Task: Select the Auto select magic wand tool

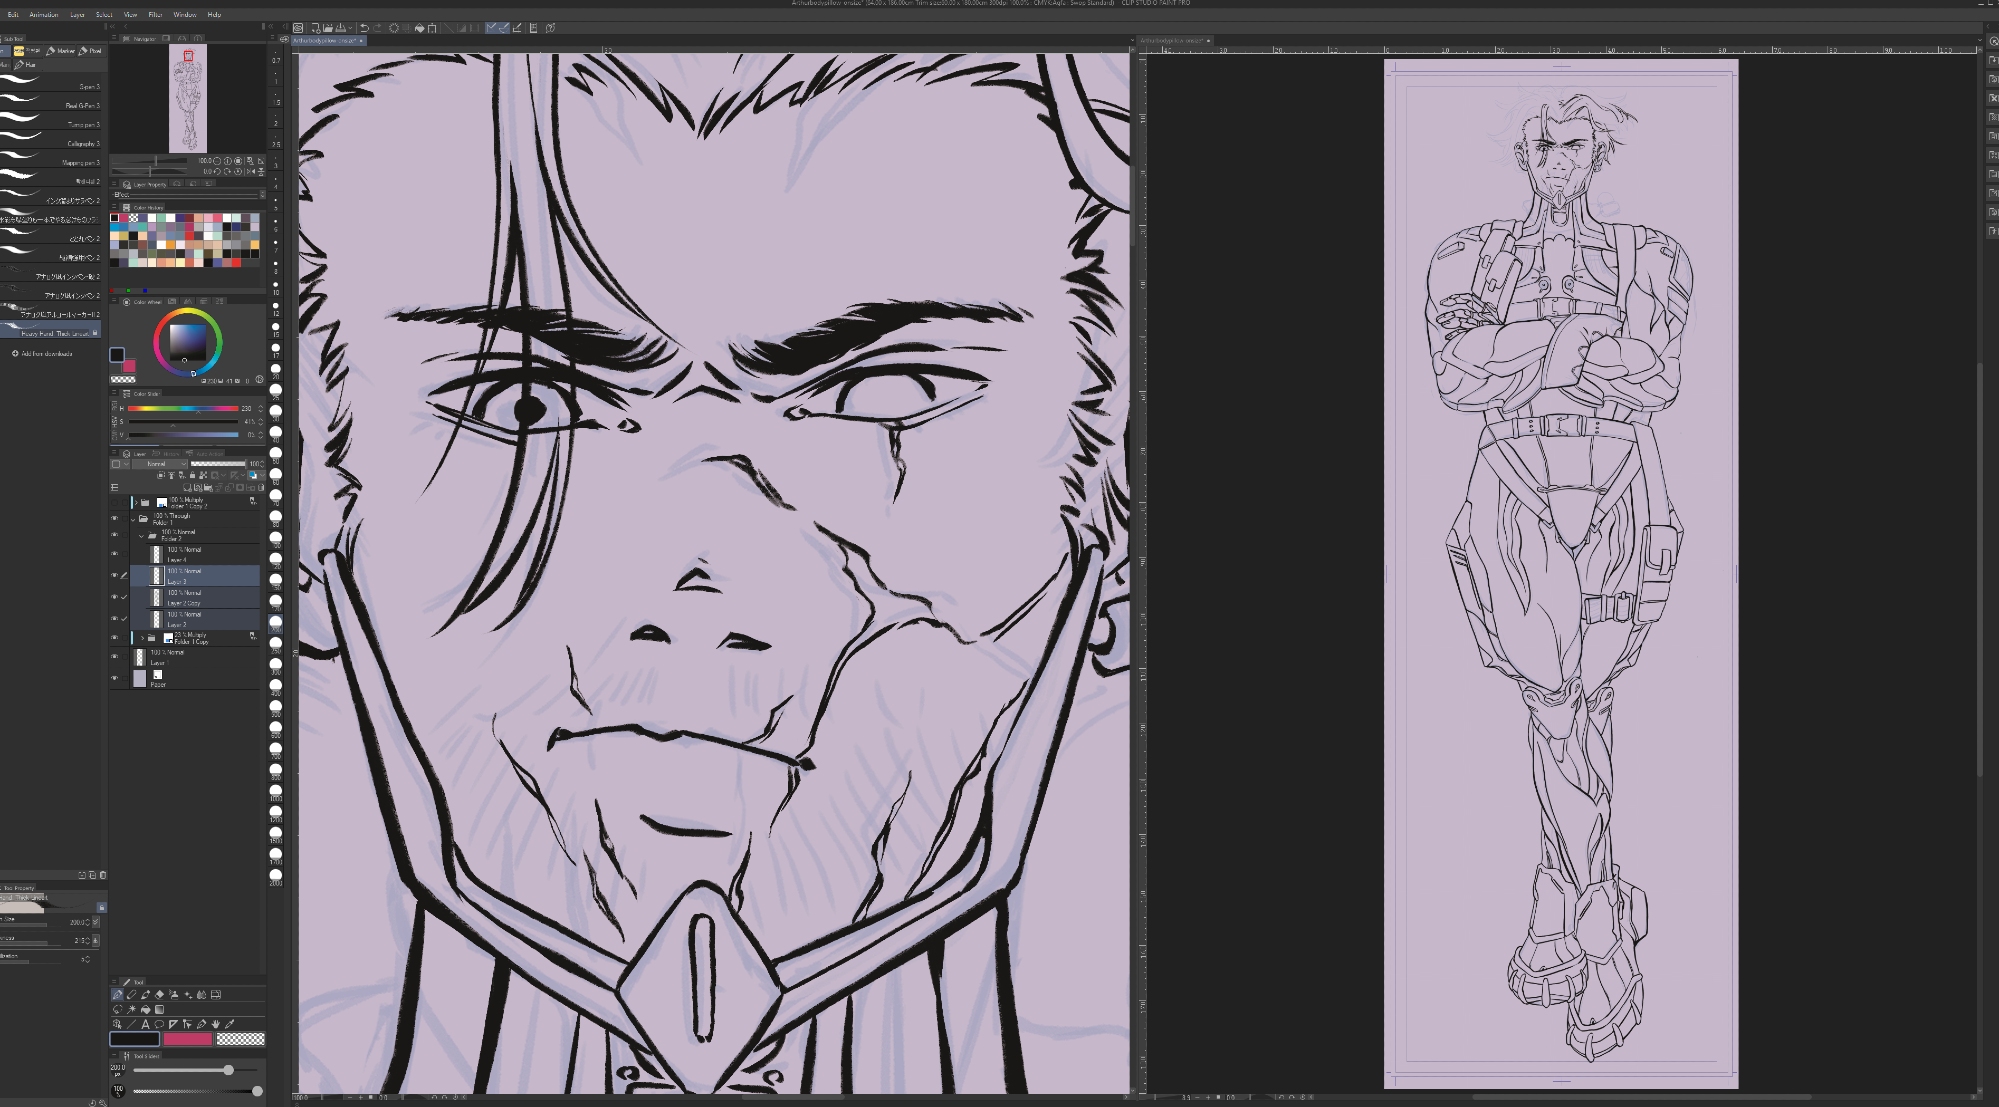Action: point(131,1009)
